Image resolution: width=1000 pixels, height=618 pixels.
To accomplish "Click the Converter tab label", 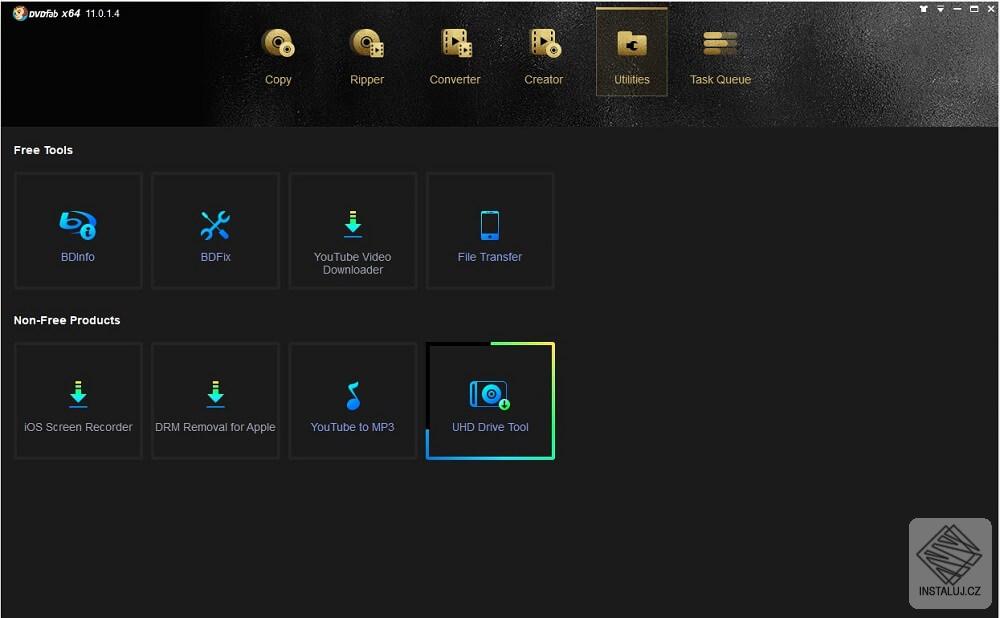I will pyautogui.click(x=455, y=80).
